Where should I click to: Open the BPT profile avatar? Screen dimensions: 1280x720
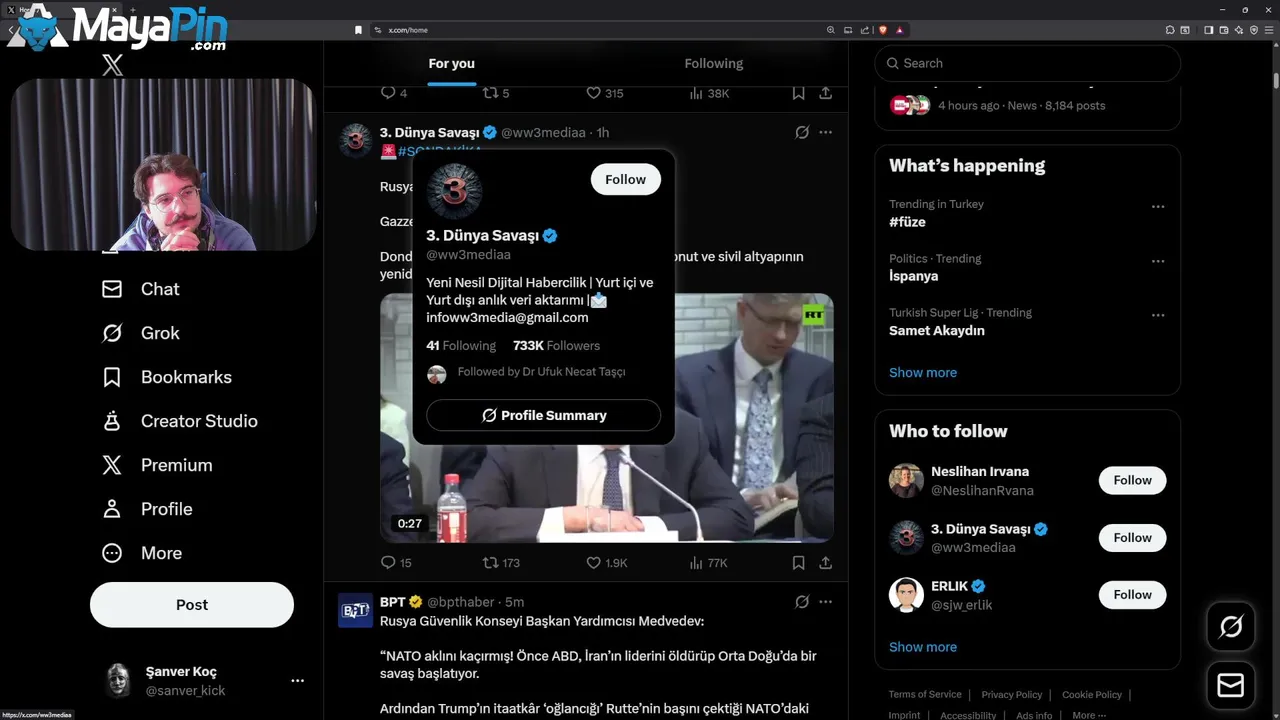coord(356,610)
